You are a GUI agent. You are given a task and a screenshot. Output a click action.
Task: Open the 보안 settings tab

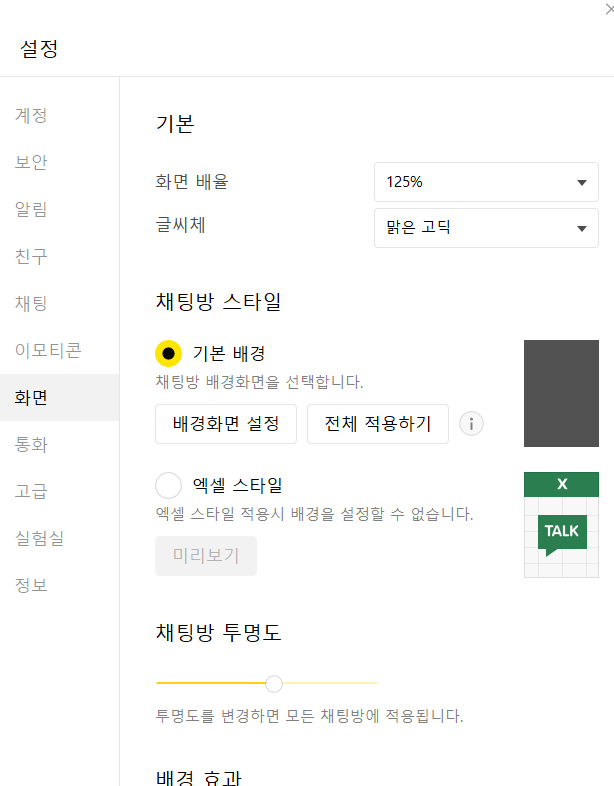(x=31, y=162)
